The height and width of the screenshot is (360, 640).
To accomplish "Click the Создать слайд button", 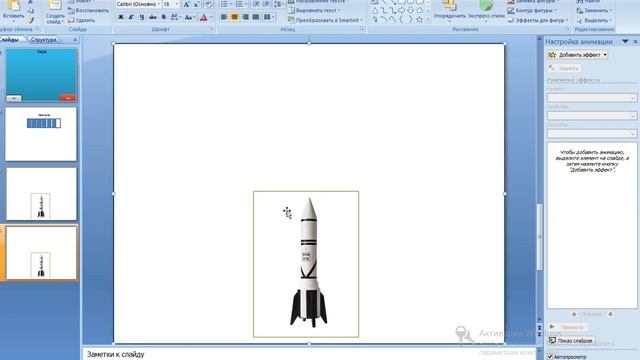I will point(54,12).
